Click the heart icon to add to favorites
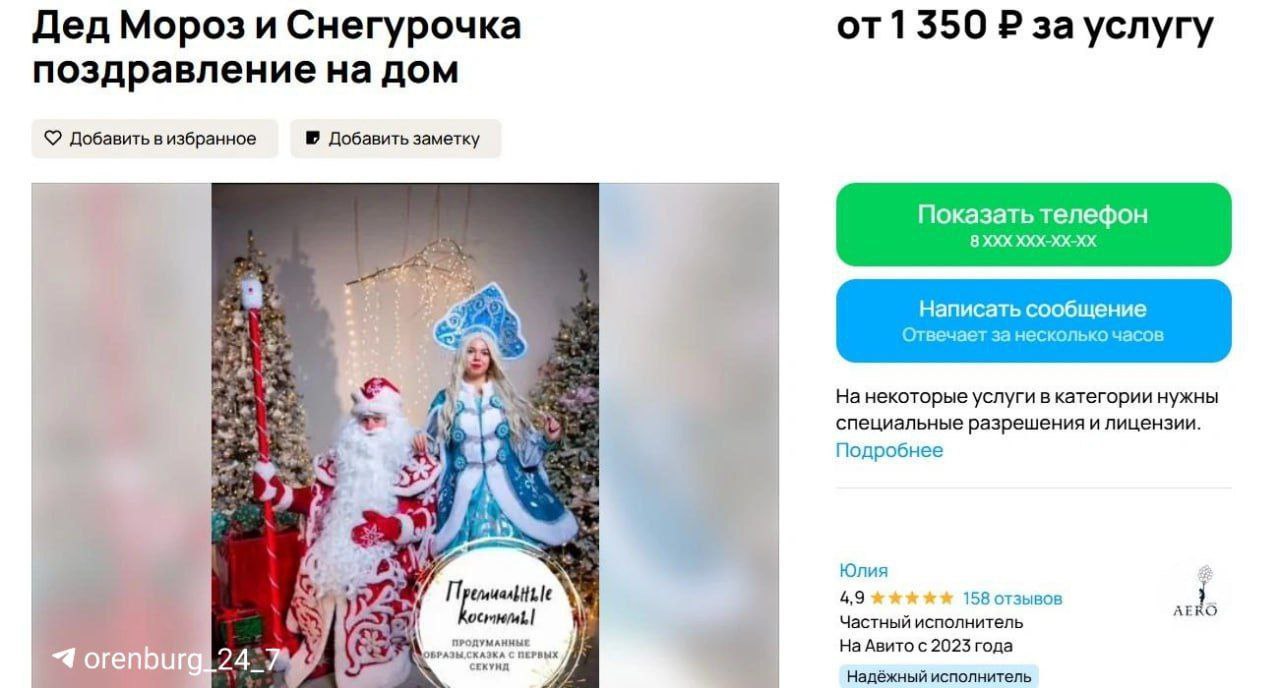 coord(53,138)
